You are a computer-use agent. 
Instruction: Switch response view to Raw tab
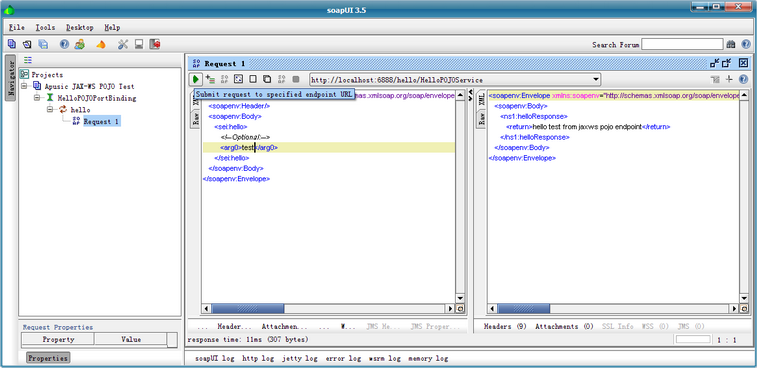pos(481,118)
